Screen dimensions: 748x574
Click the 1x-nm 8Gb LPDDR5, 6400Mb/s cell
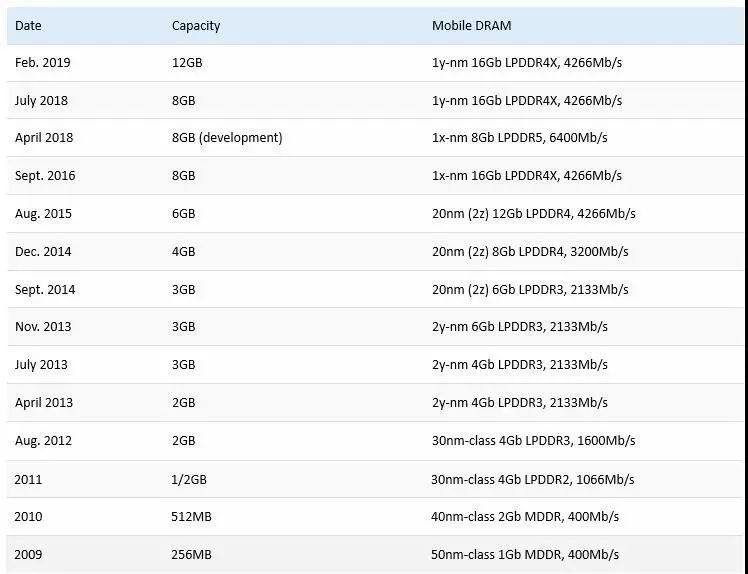point(519,138)
